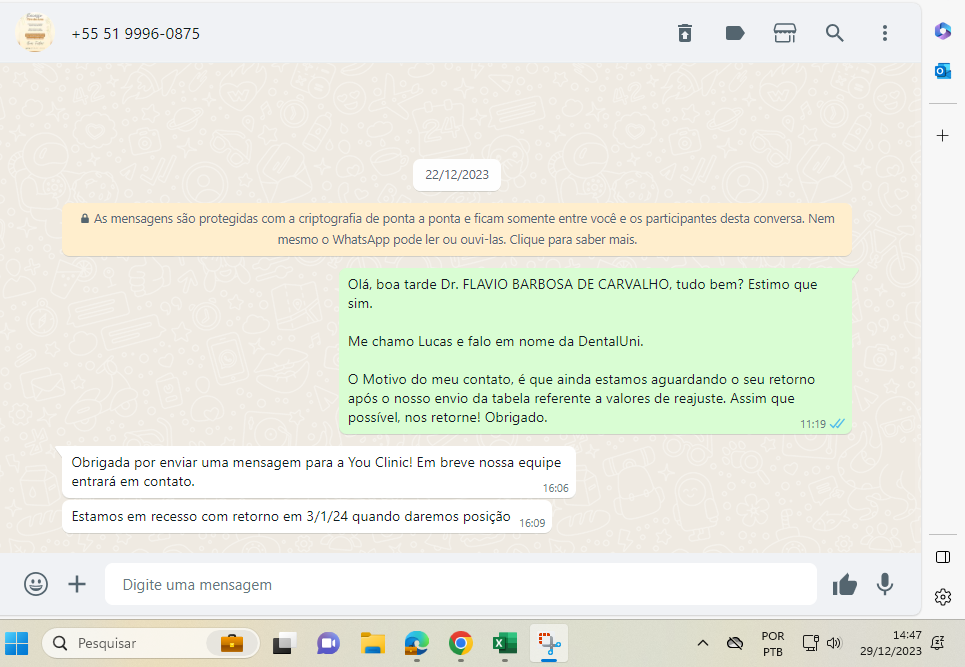The height and width of the screenshot is (667, 965).
Task: Open File Explorer from the taskbar
Action: (372, 644)
